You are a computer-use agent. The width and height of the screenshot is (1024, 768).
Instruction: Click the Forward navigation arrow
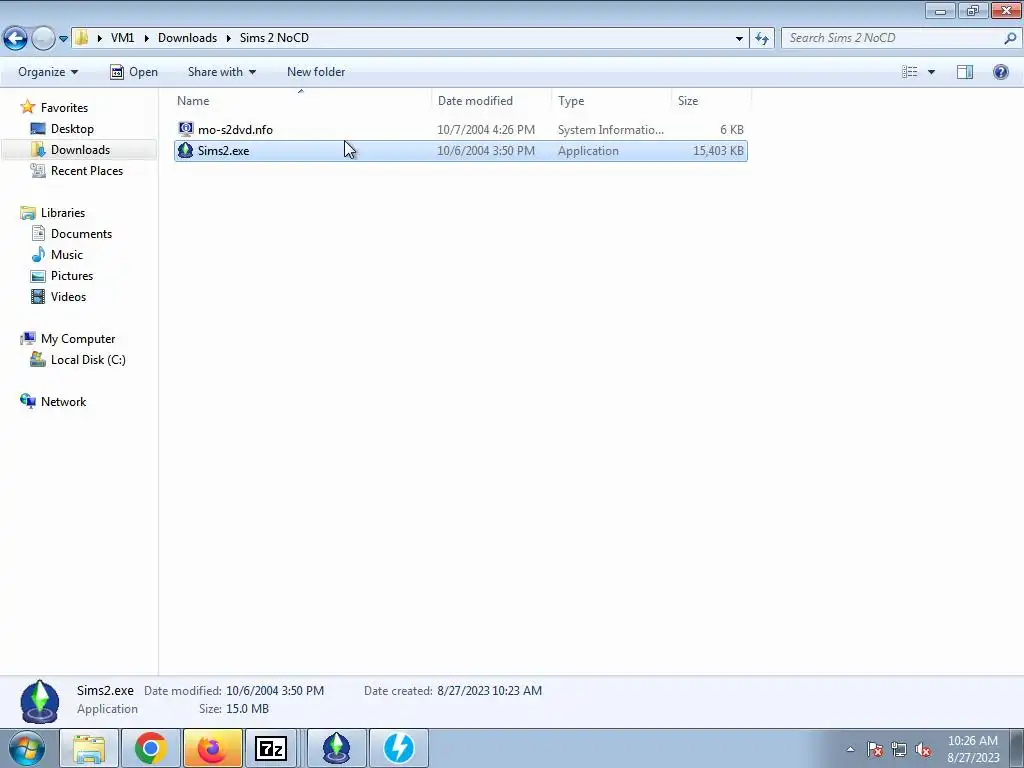click(x=43, y=39)
